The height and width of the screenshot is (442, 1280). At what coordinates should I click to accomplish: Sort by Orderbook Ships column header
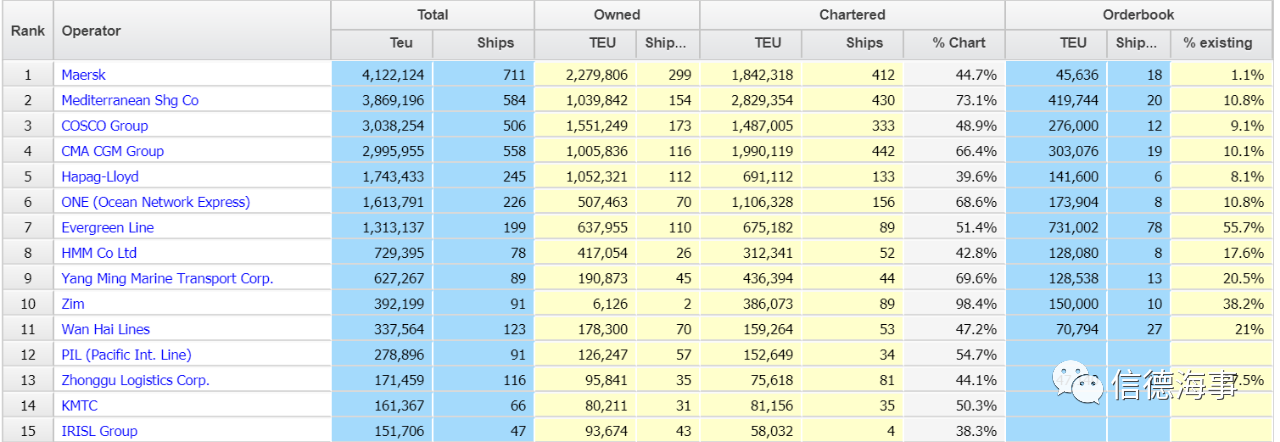tap(1138, 43)
